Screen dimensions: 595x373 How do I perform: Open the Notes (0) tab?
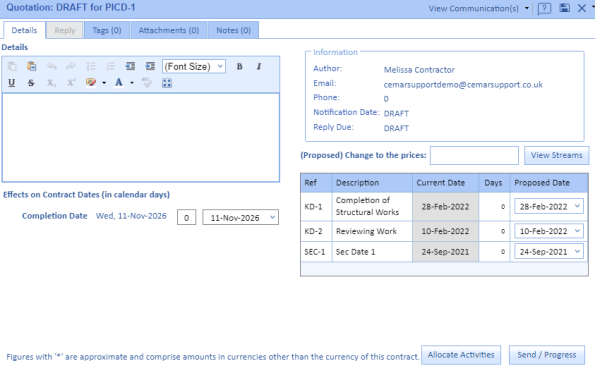[233, 30]
